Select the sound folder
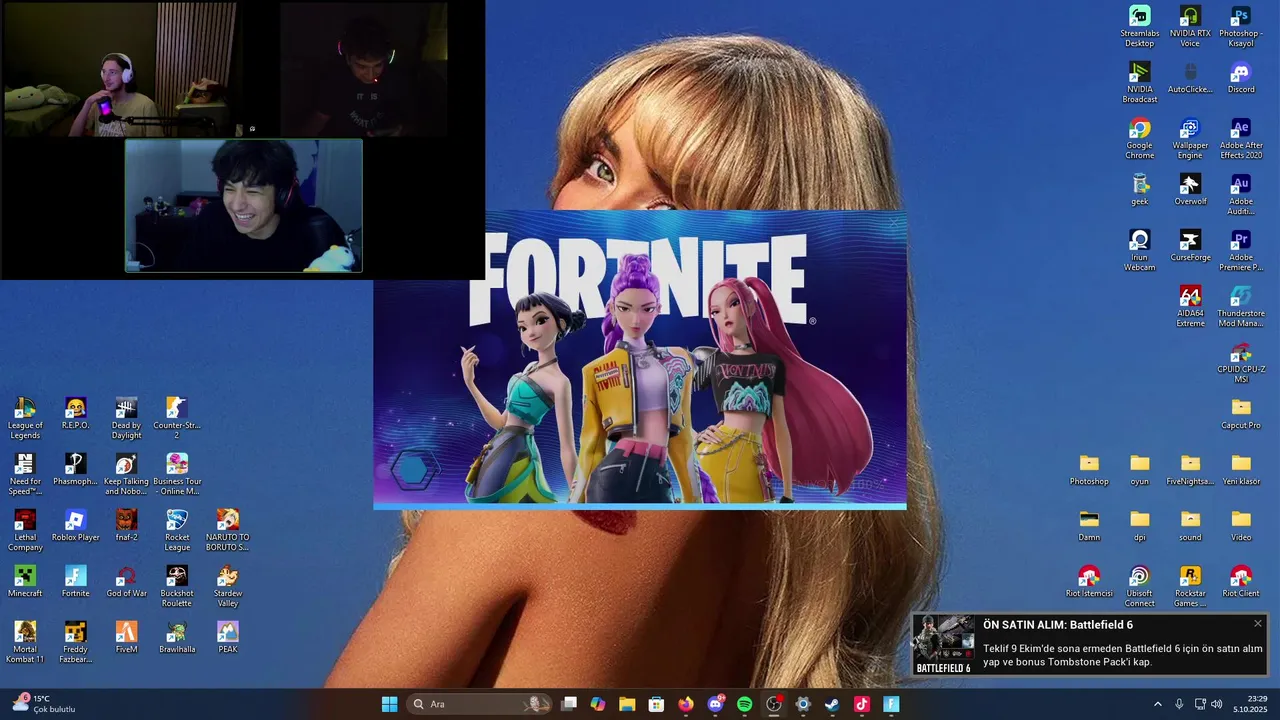 tap(1190, 526)
